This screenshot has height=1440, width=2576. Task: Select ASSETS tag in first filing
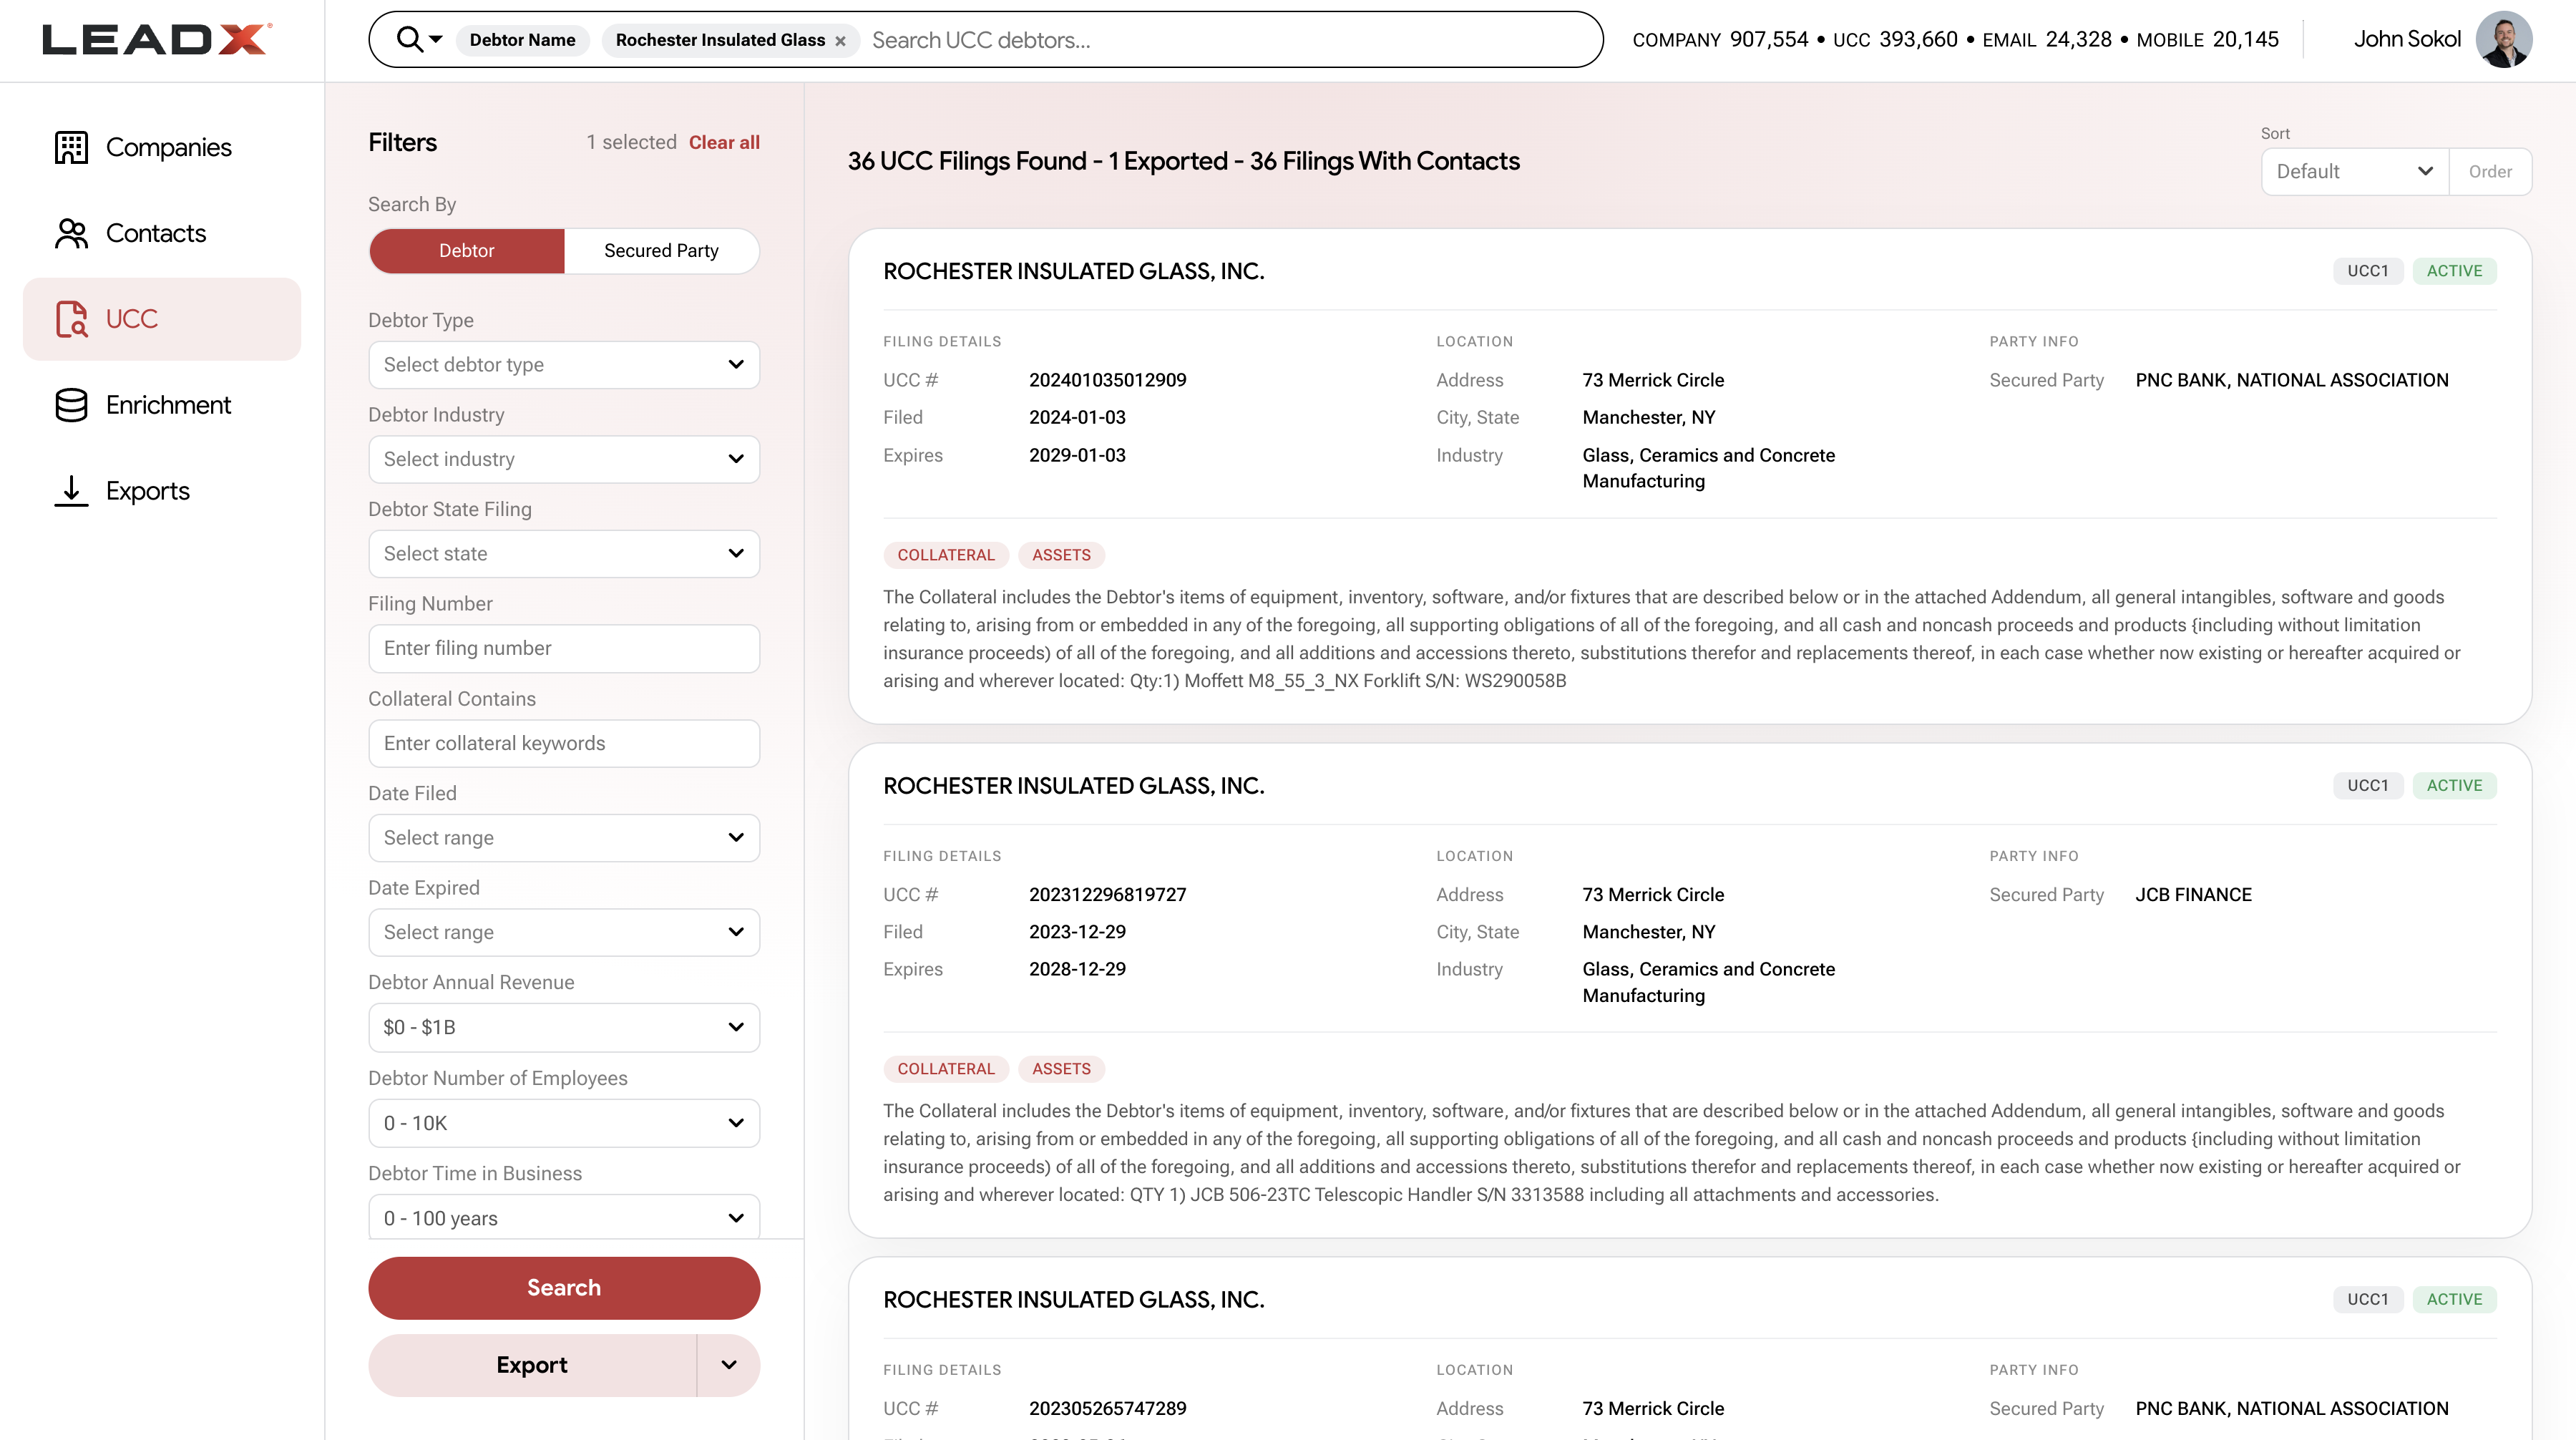1061,555
